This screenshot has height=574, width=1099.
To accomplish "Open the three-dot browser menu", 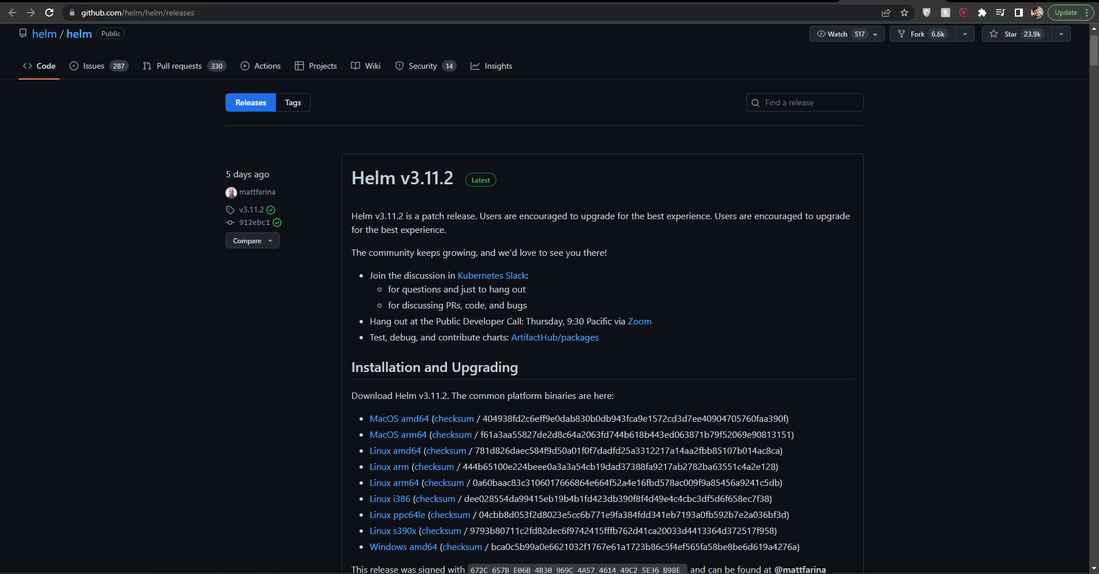I will pos(1086,13).
